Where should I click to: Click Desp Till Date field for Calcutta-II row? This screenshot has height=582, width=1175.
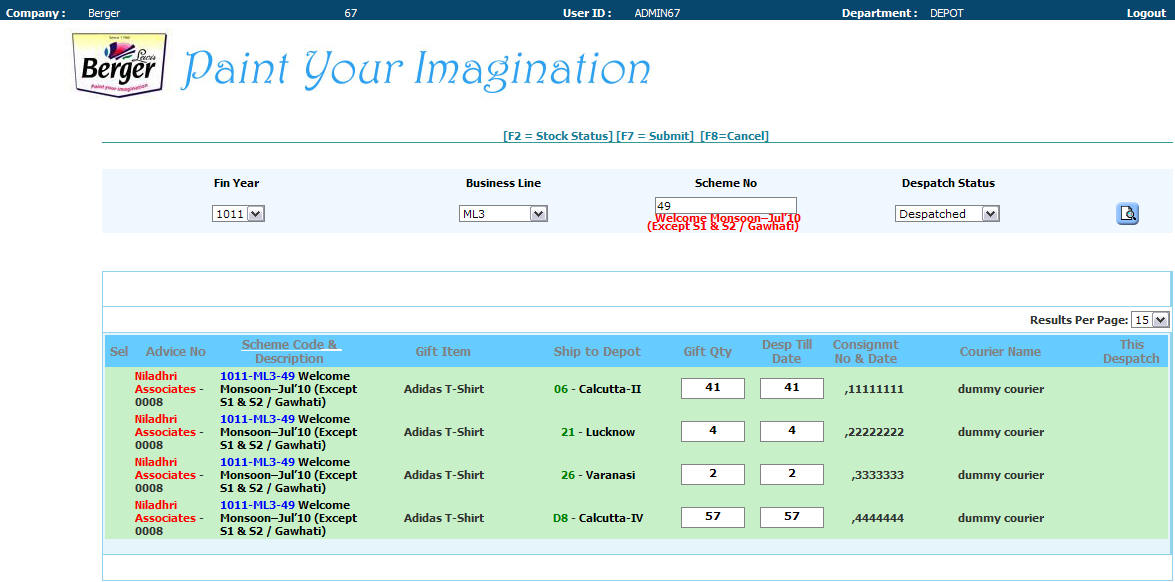click(x=791, y=388)
